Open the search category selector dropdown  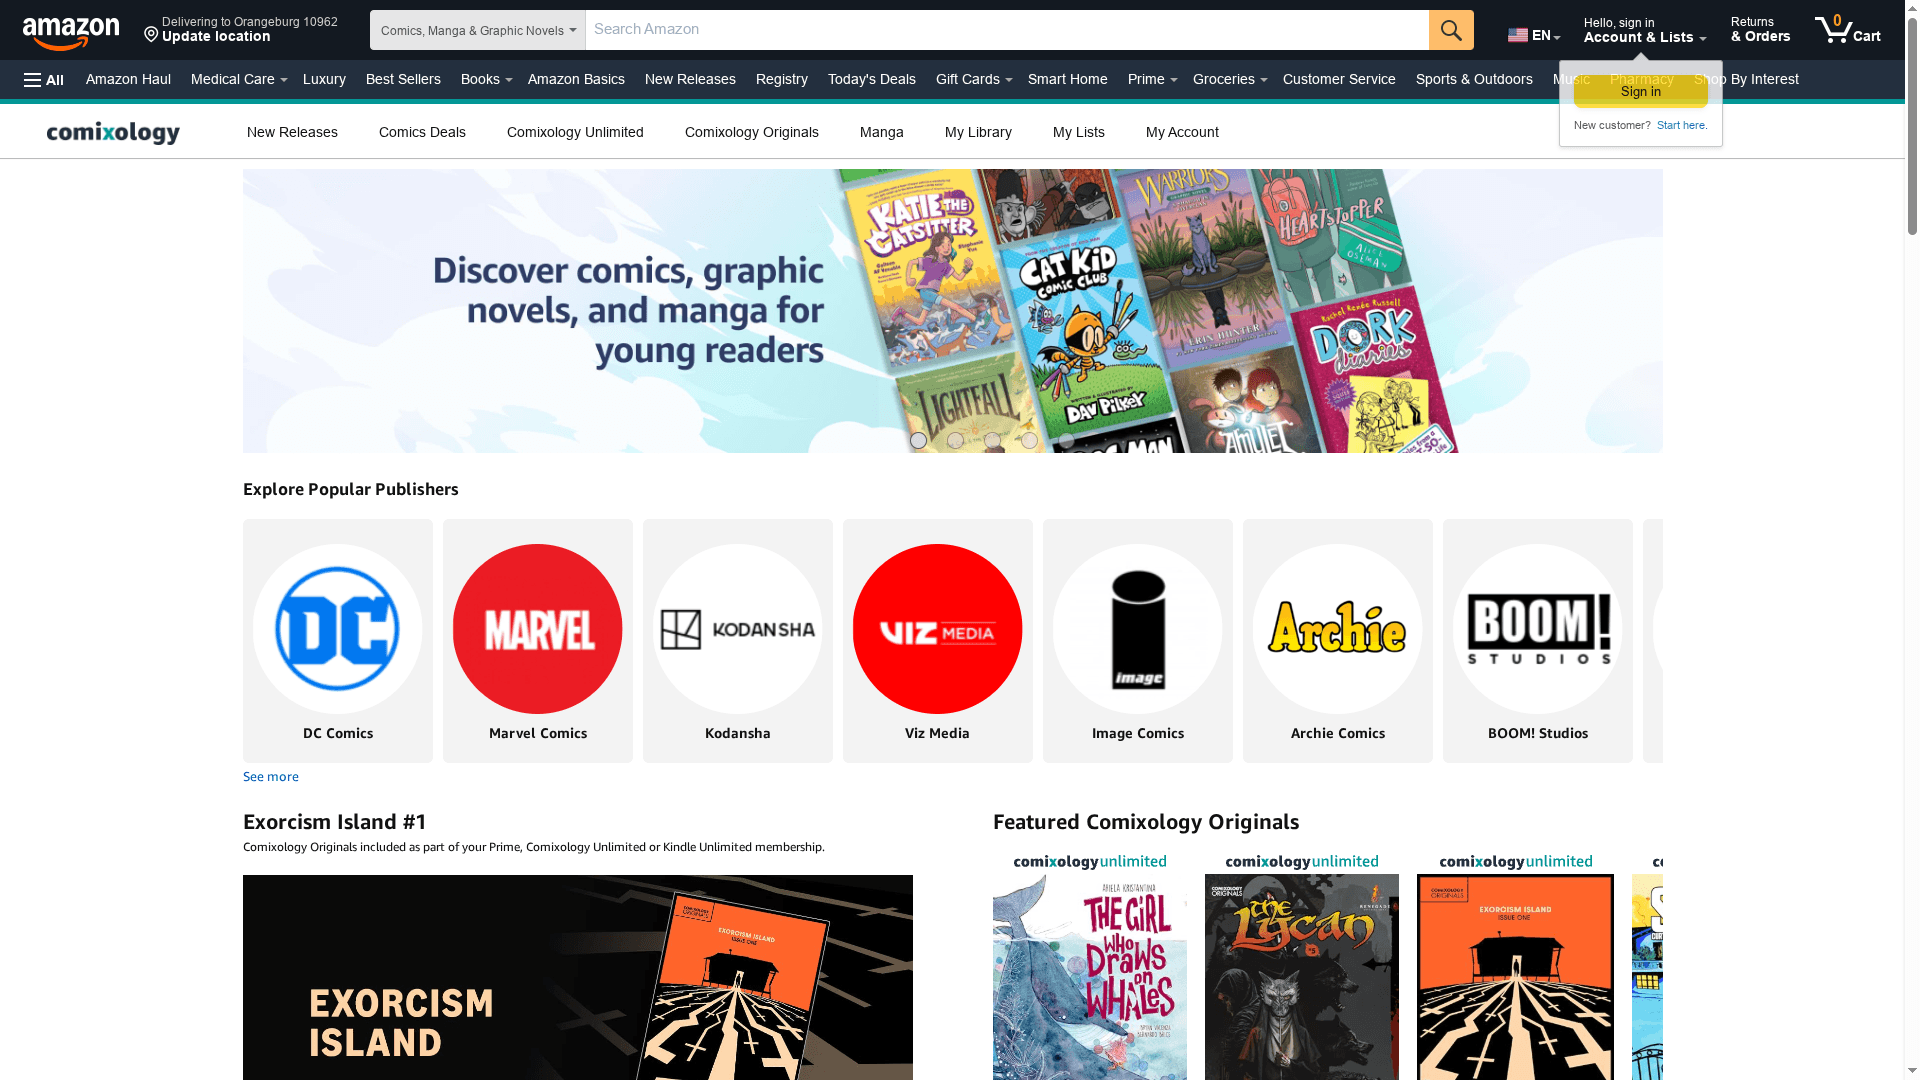(477, 30)
